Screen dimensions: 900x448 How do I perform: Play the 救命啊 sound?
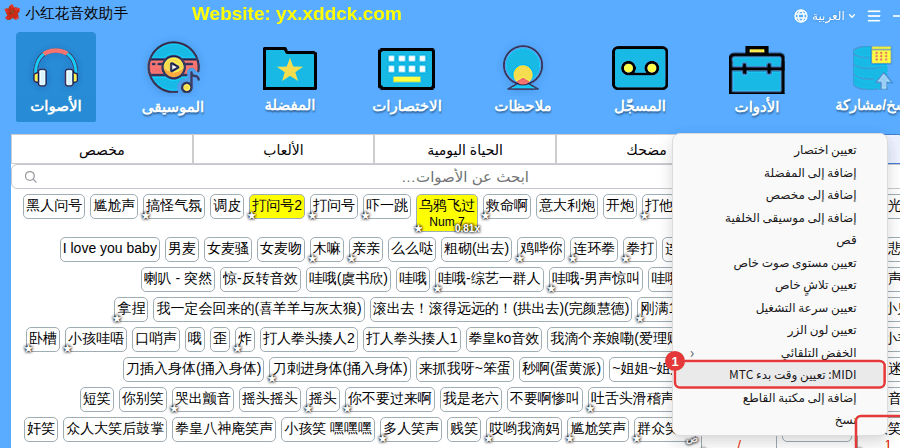[x=507, y=206]
